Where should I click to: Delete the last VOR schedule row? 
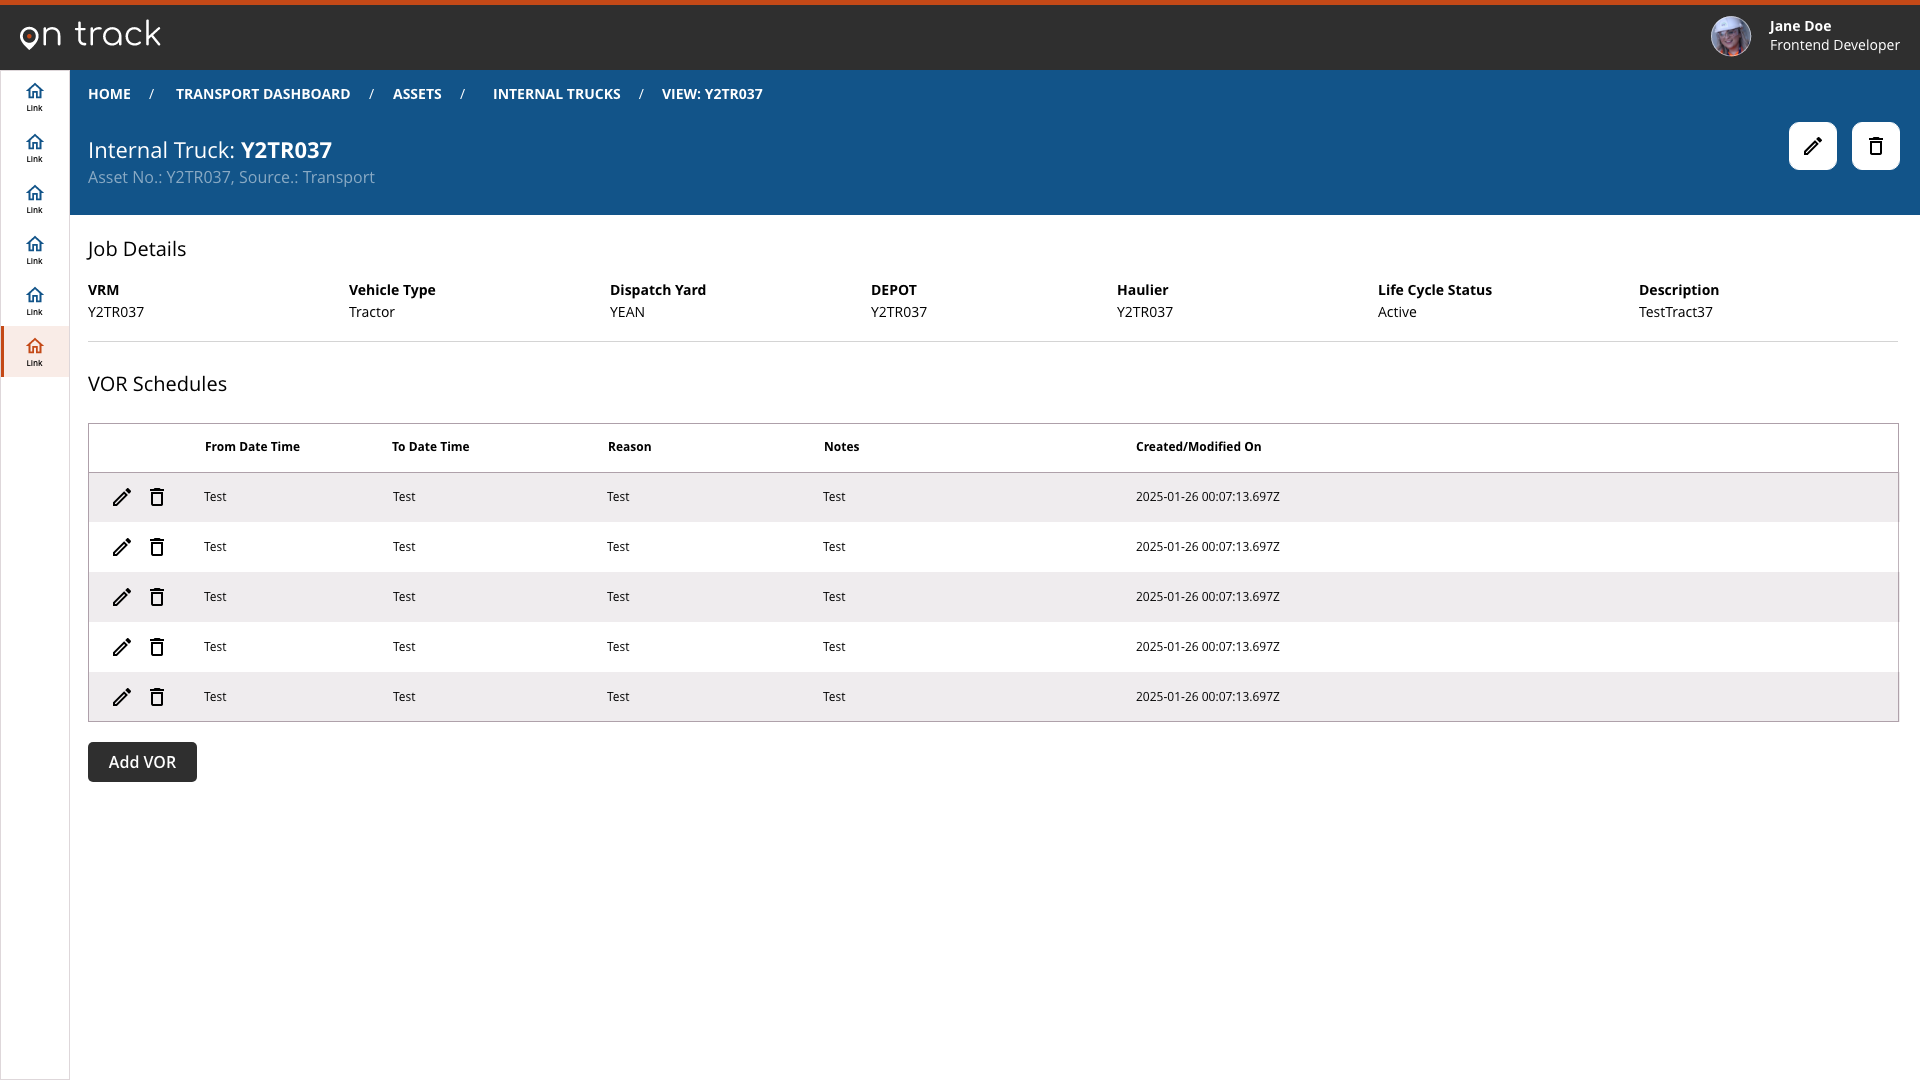pos(157,697)
